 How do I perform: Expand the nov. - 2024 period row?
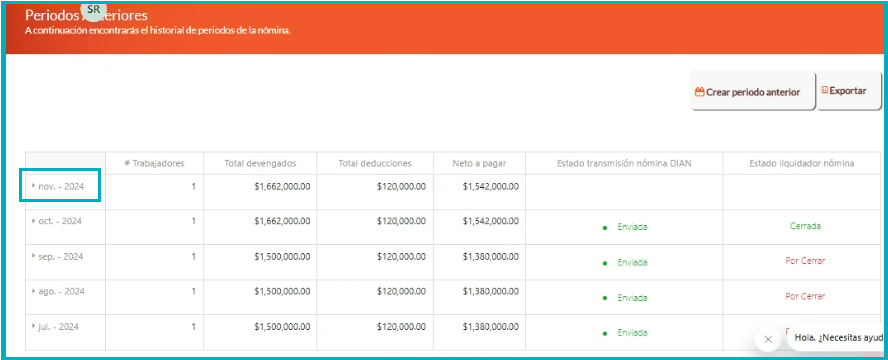(x=33, y=186)
